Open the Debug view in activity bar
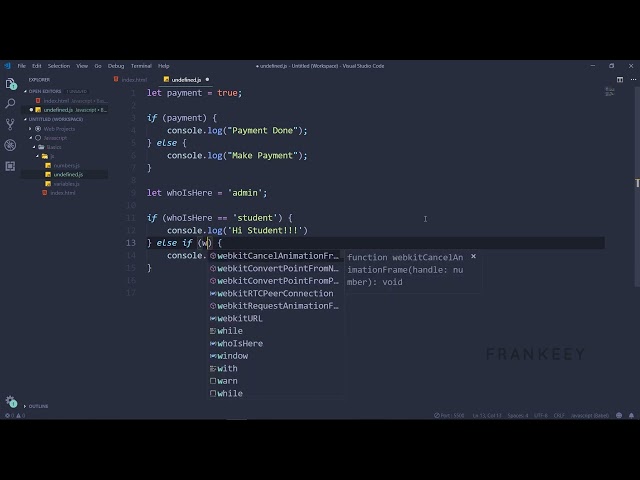Viewport: 640px width, 480px height. [10, 145]
